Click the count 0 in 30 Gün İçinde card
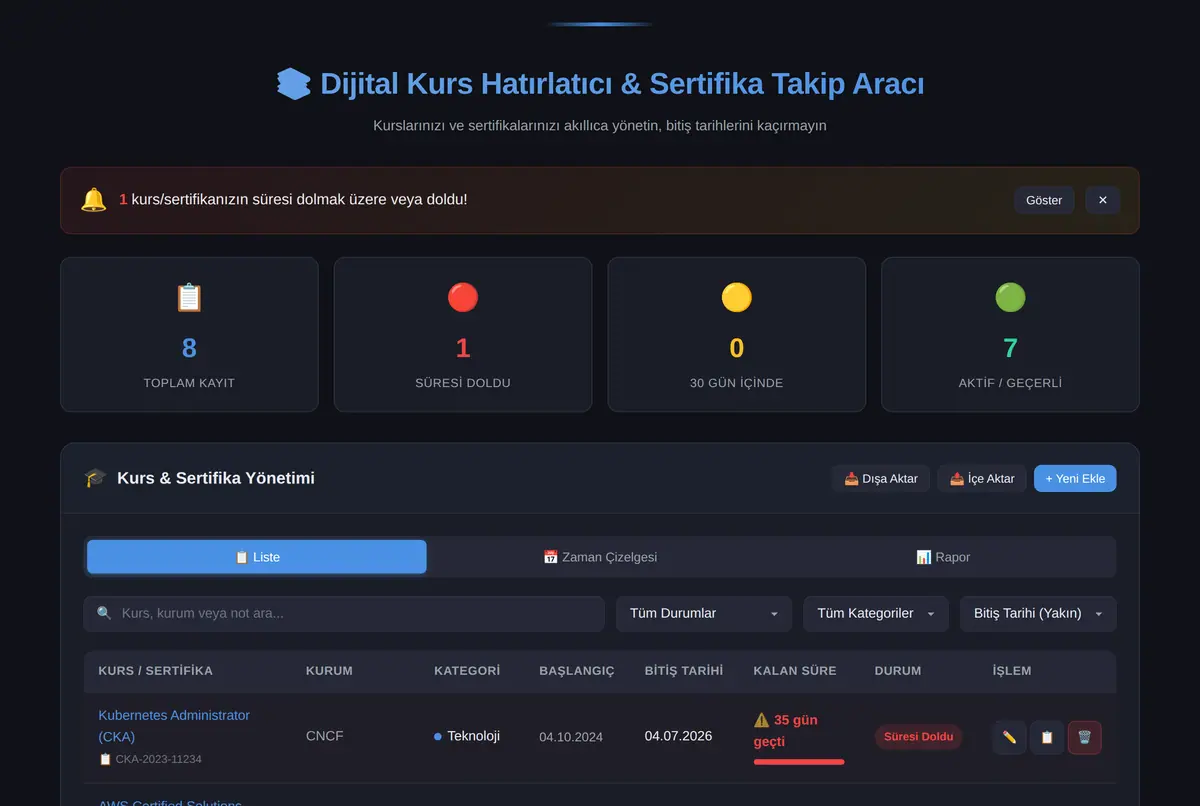 [x=737, y=348]
